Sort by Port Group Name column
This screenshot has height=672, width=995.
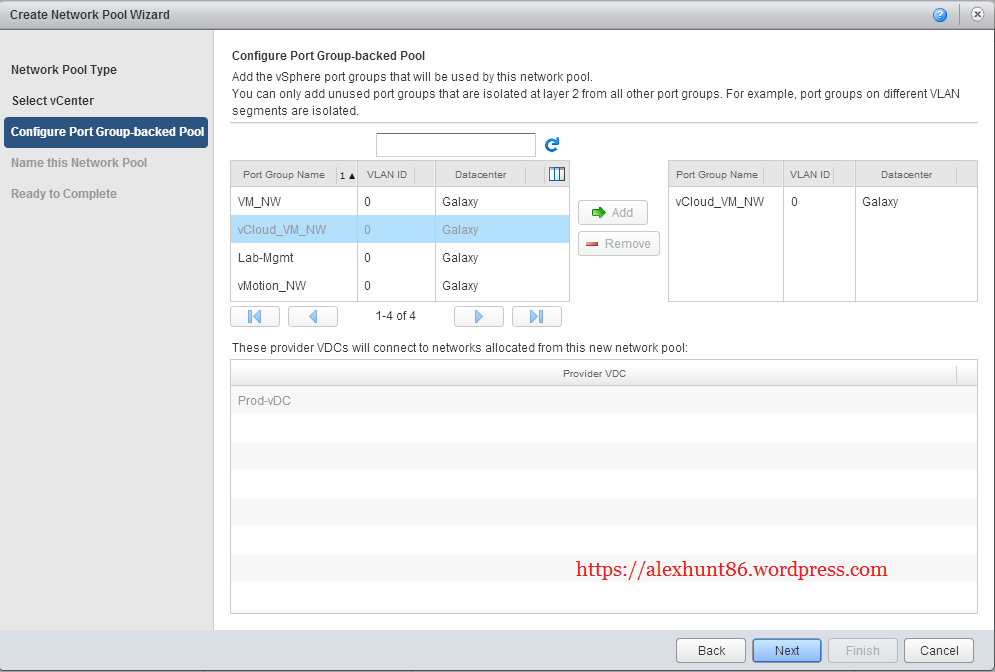[284, 175]
